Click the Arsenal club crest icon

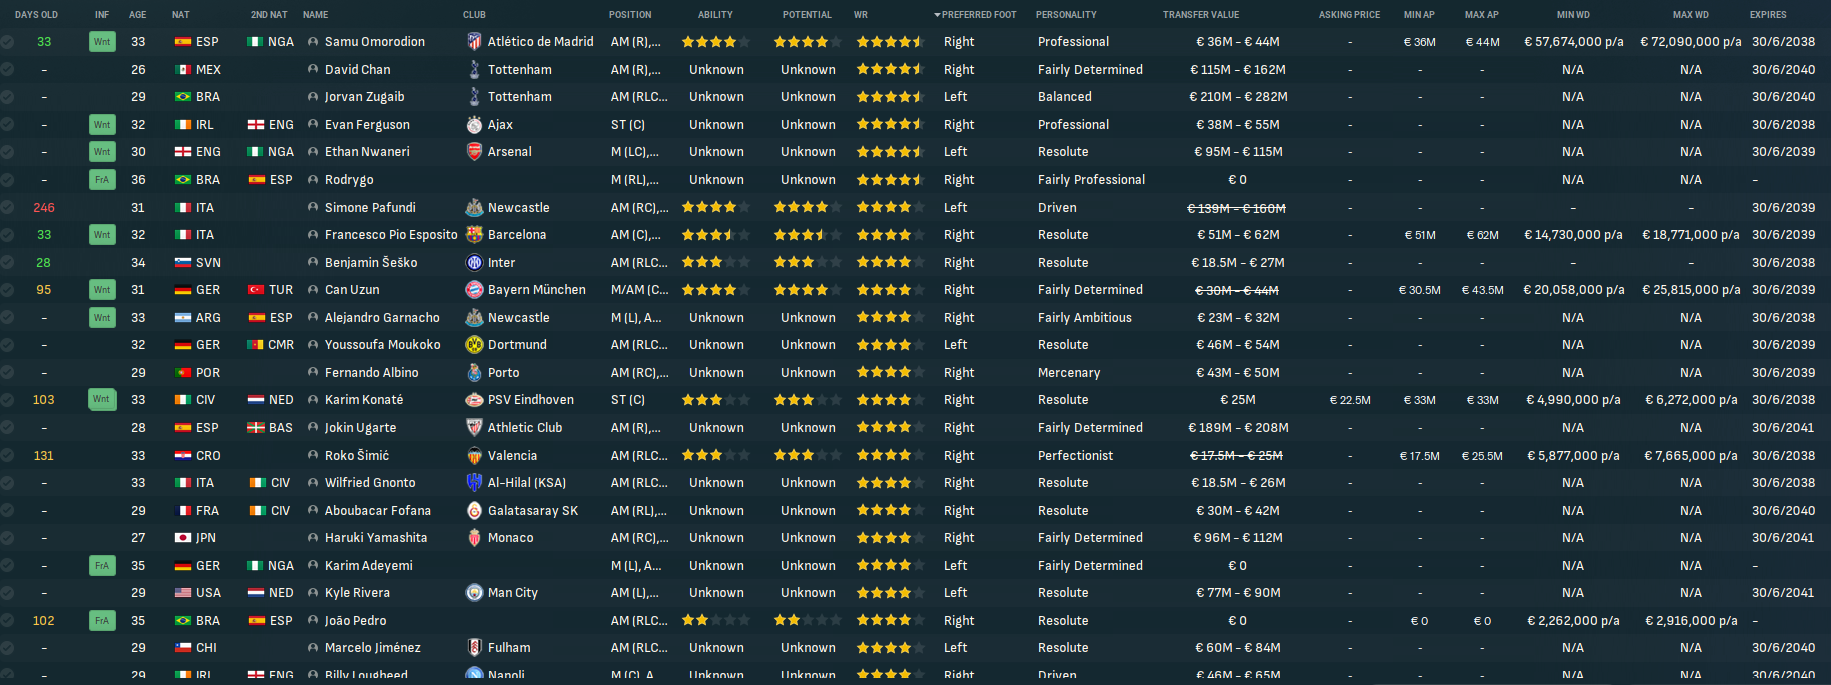474,152
